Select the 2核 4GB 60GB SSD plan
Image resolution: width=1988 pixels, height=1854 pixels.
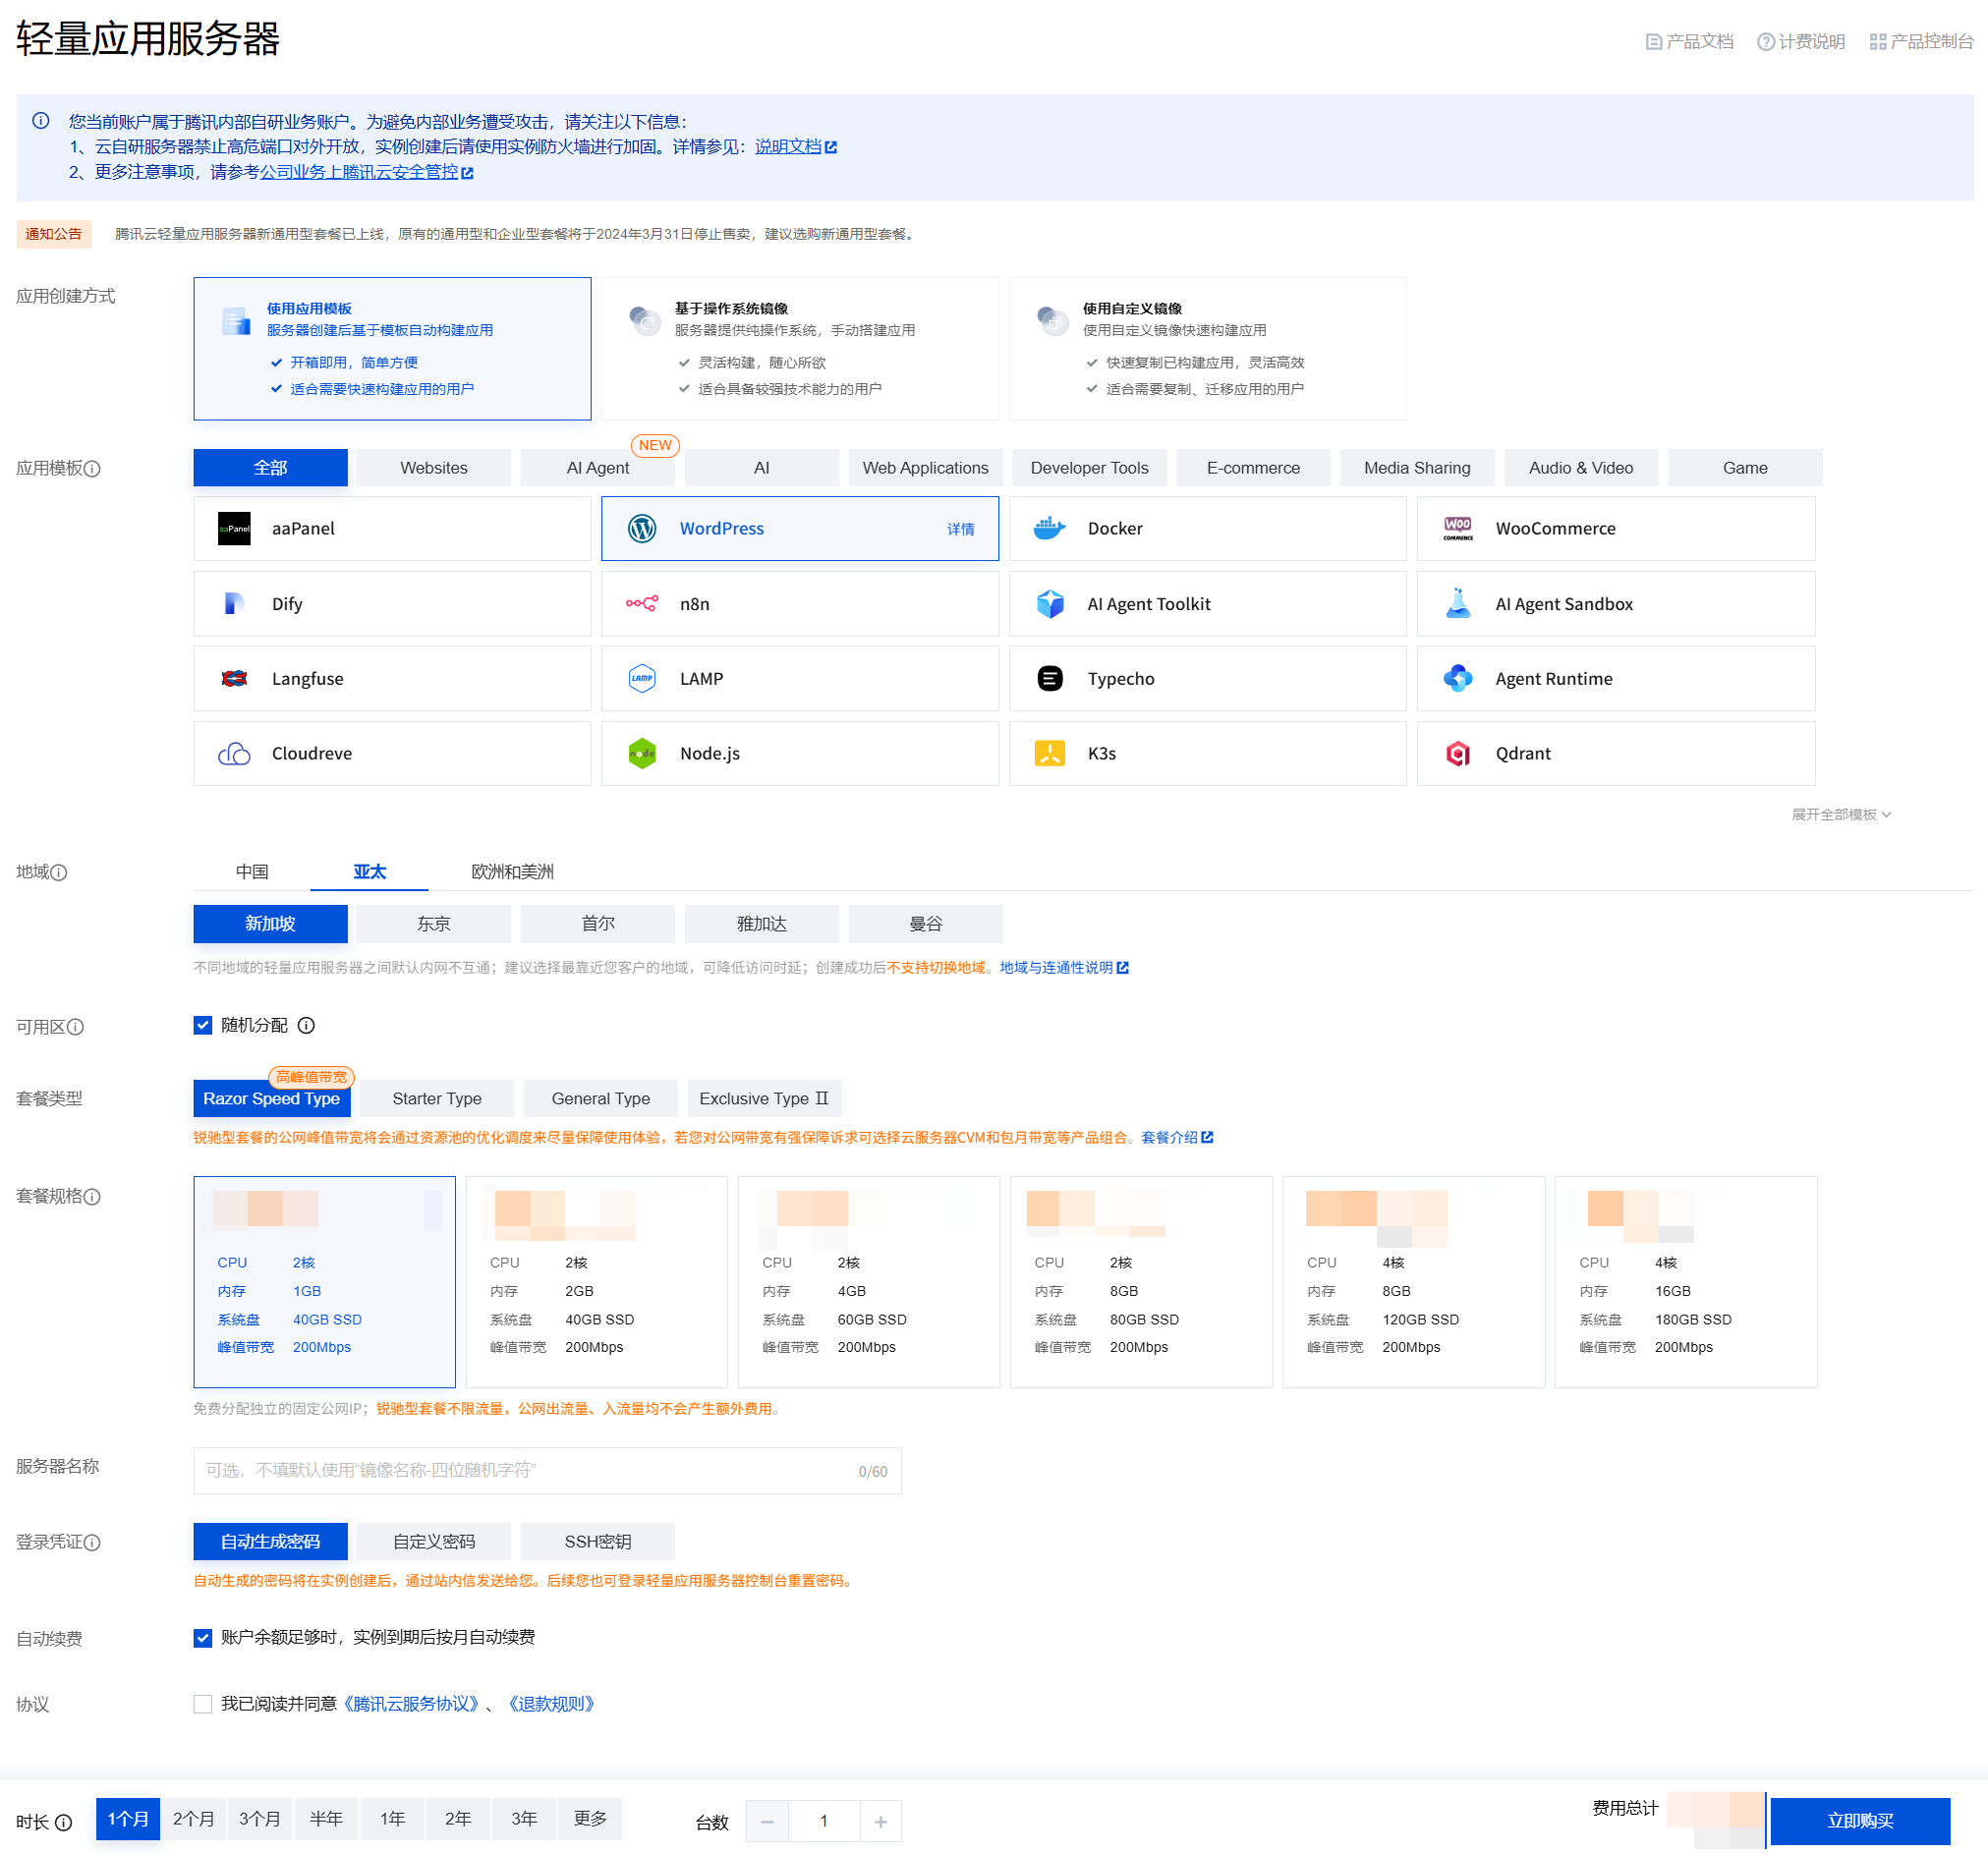tap(868, 1281)
